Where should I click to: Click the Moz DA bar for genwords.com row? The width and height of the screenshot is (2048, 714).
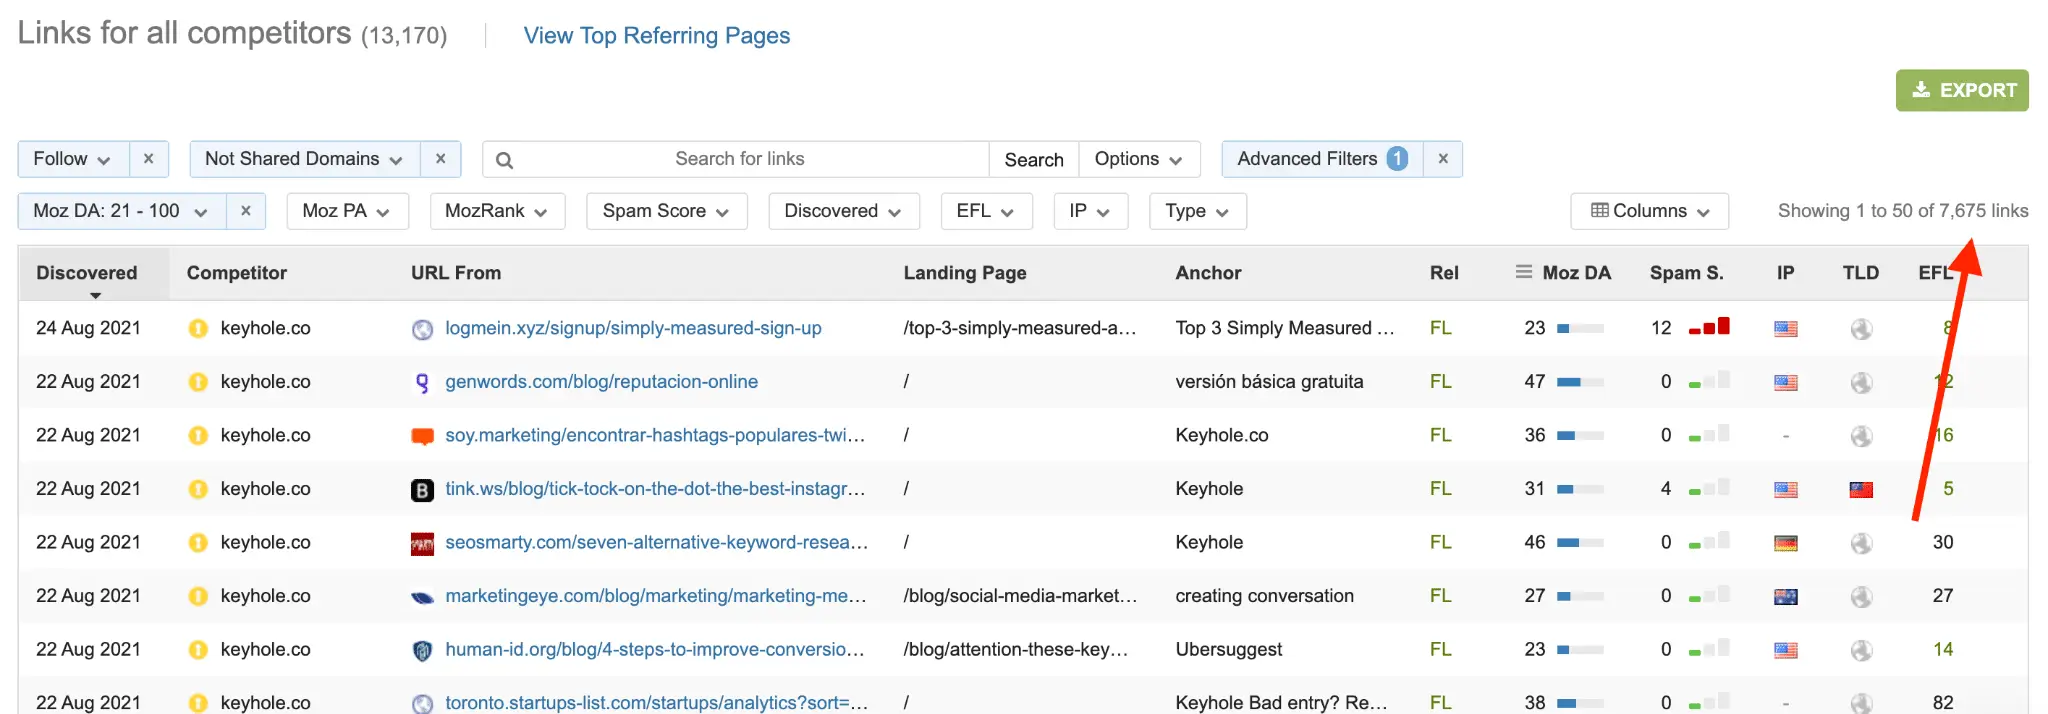pos(1580,382)
